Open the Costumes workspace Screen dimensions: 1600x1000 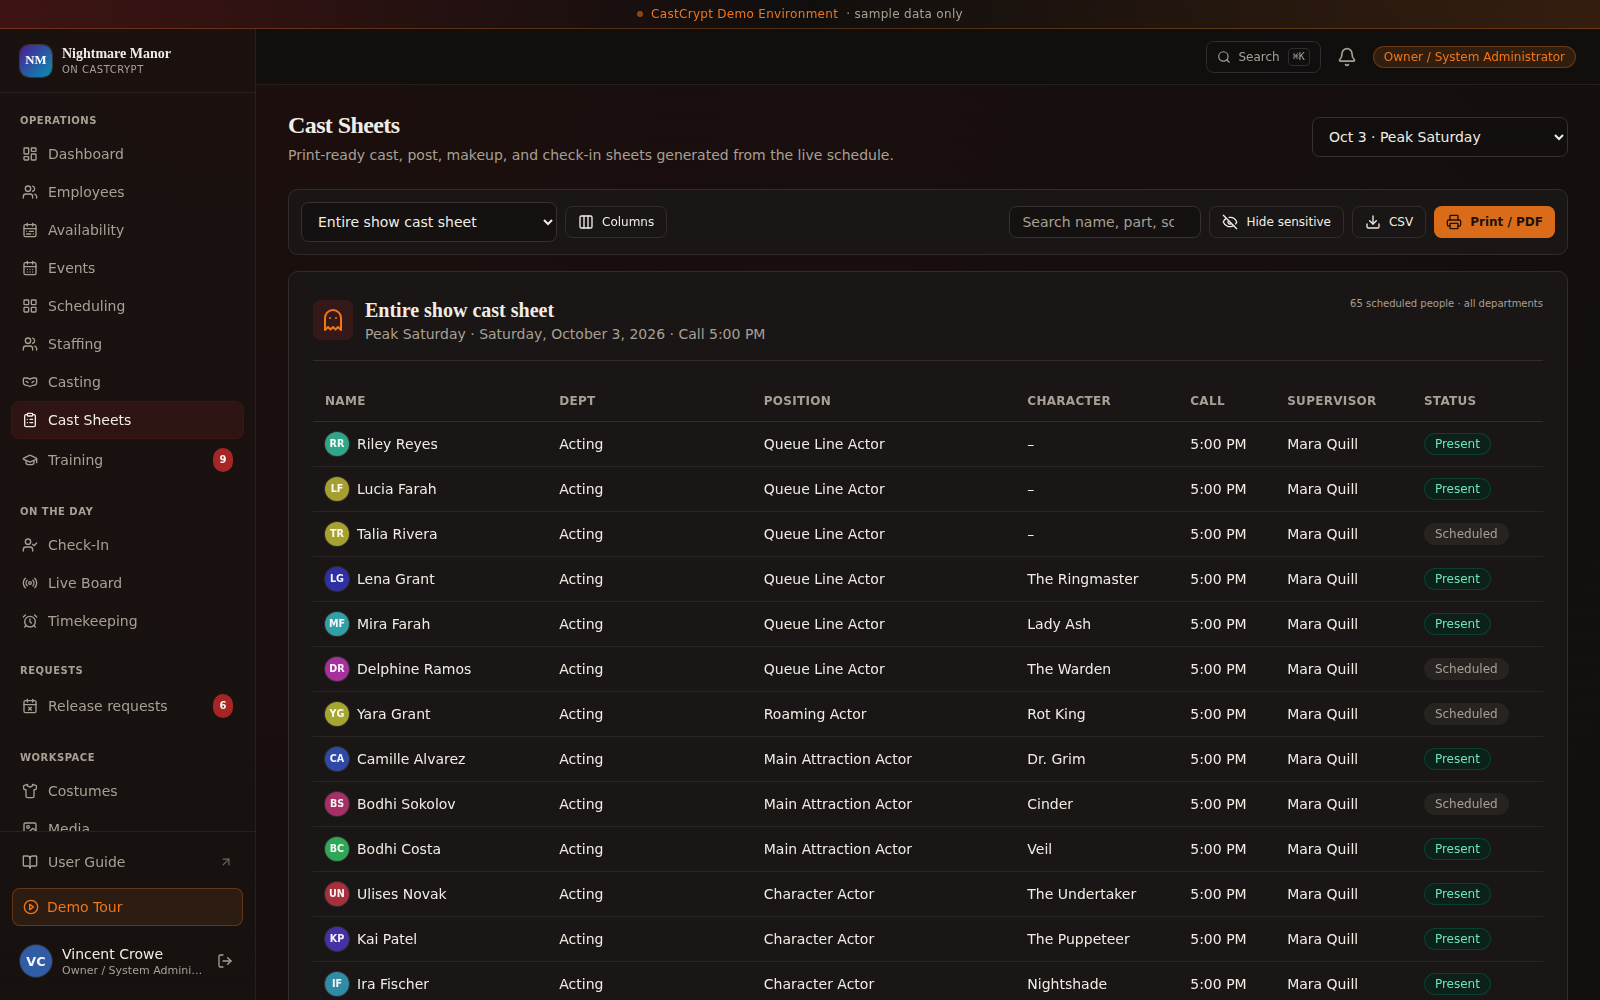click(x=127, y=791)
